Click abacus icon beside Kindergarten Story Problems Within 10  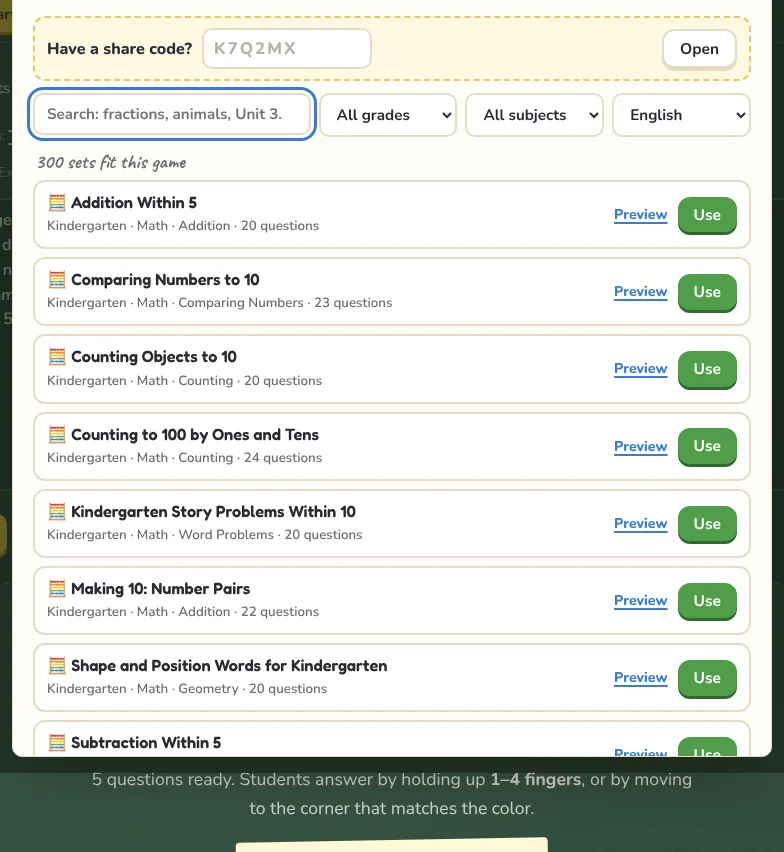pyautogui.click(x=57, y=512)
